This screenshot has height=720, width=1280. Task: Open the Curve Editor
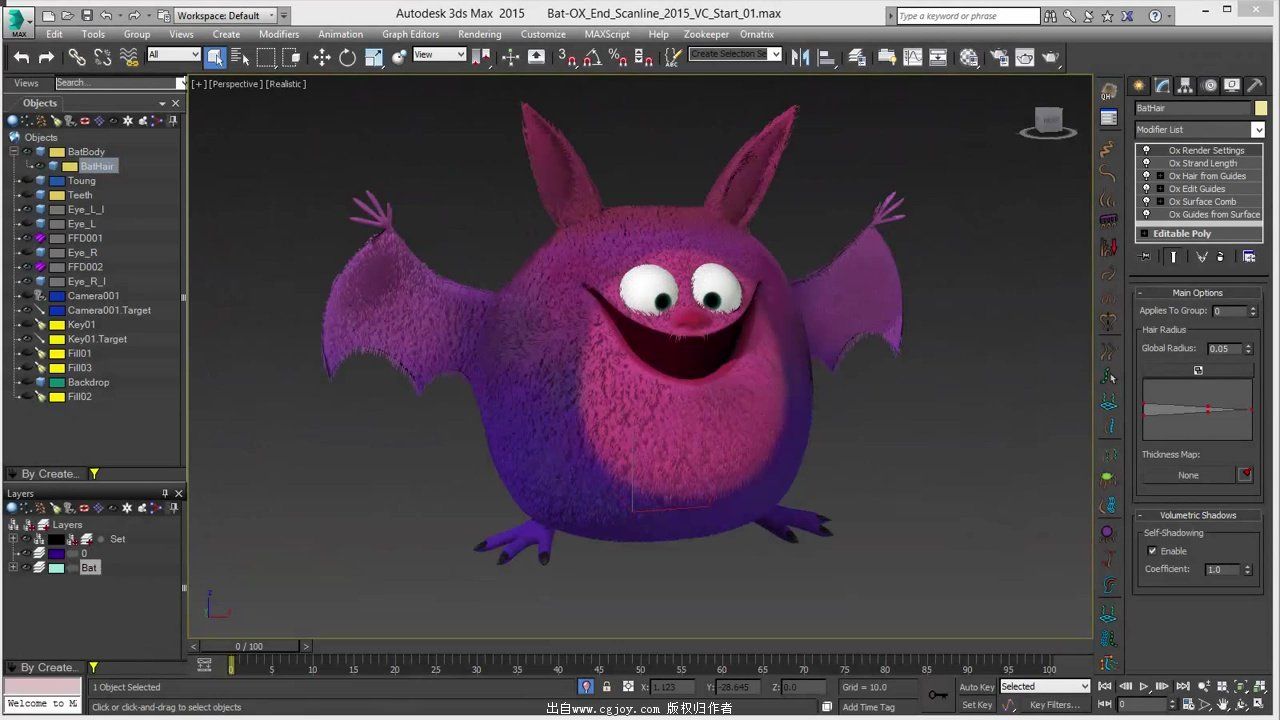tap(913, 57)
